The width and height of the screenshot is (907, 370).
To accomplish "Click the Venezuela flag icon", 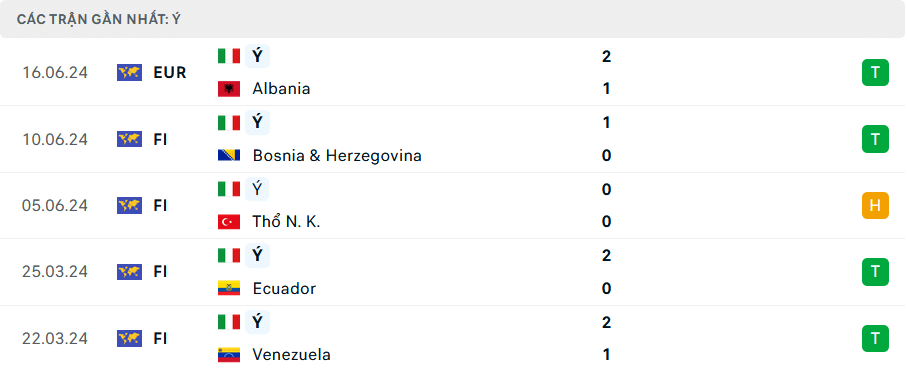I will click(229, 354).
